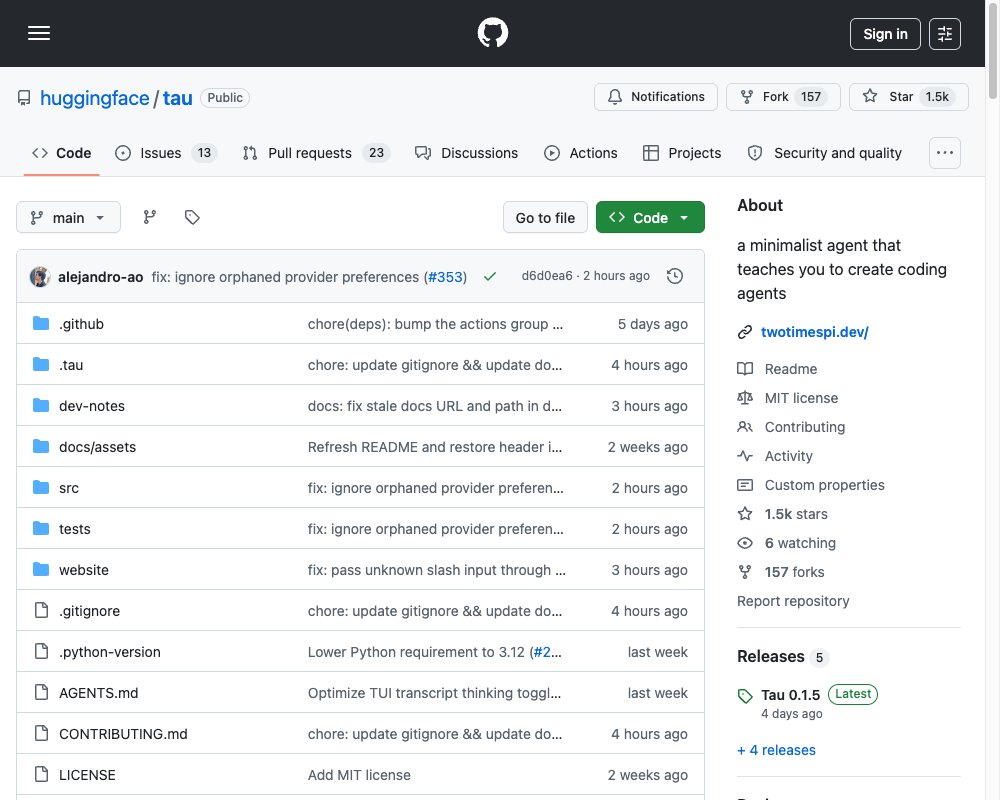Click alejandro-ao's avatar image
Image resolution: width=1000 pixels, height=800 pixels.
pos(40,276)
